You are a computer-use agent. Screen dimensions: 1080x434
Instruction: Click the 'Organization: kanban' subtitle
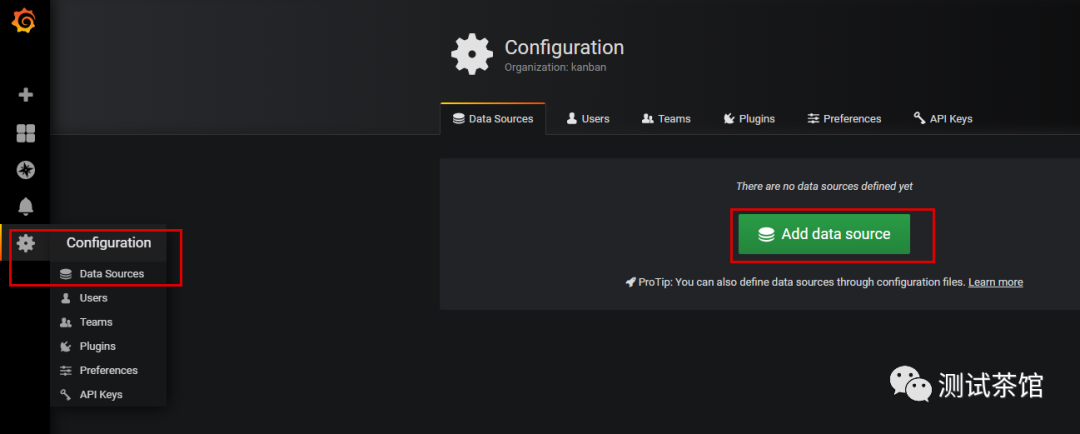(555, 68)
